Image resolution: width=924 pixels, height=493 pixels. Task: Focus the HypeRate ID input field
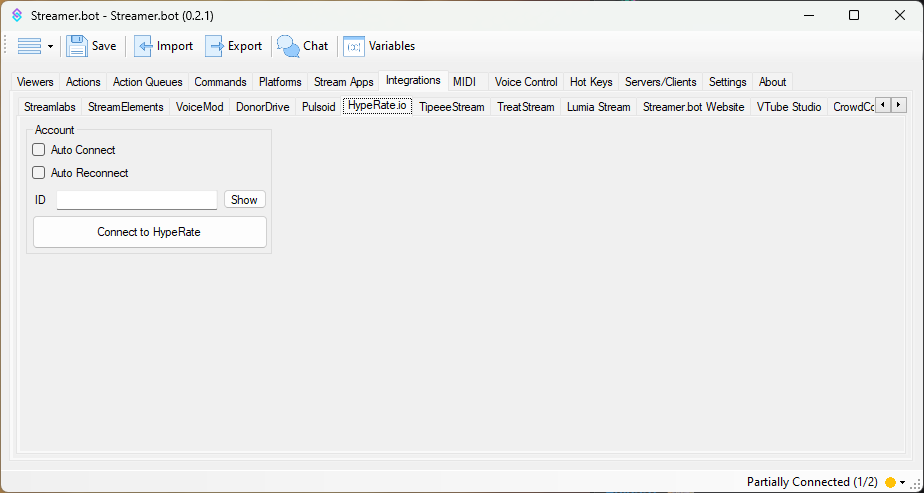(136, 200)
